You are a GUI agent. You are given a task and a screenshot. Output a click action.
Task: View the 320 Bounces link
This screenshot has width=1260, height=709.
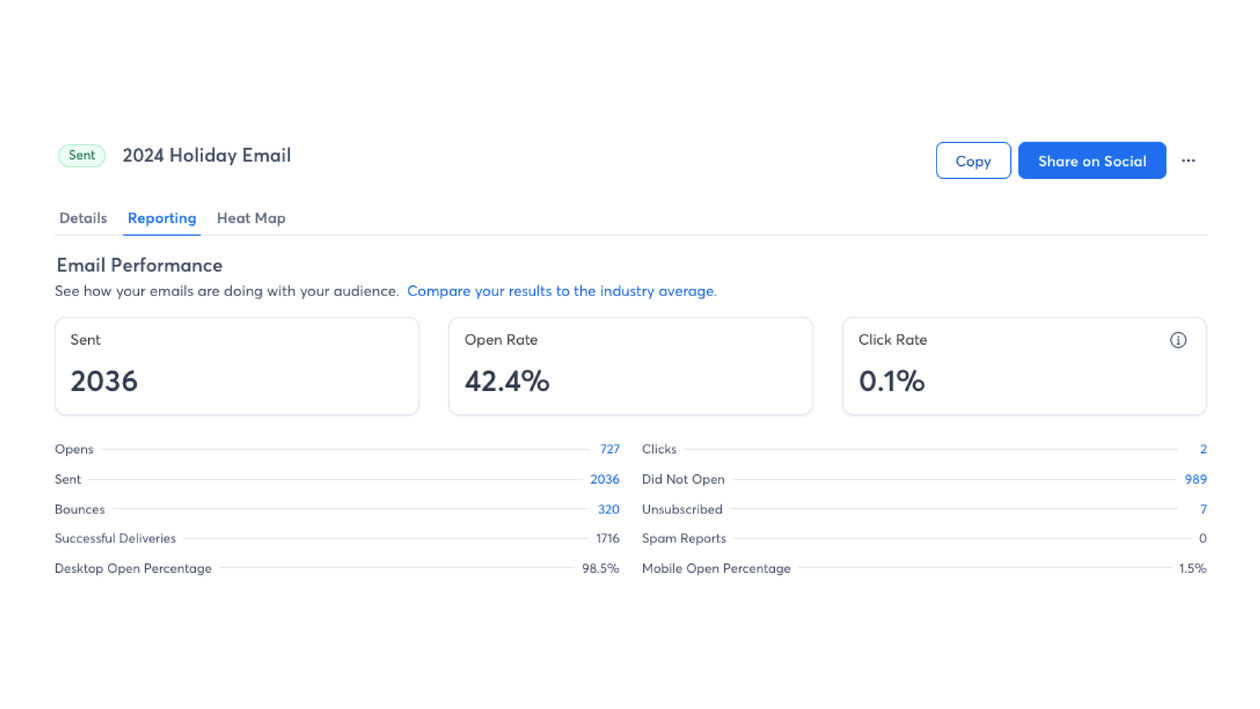pos(608,509)
